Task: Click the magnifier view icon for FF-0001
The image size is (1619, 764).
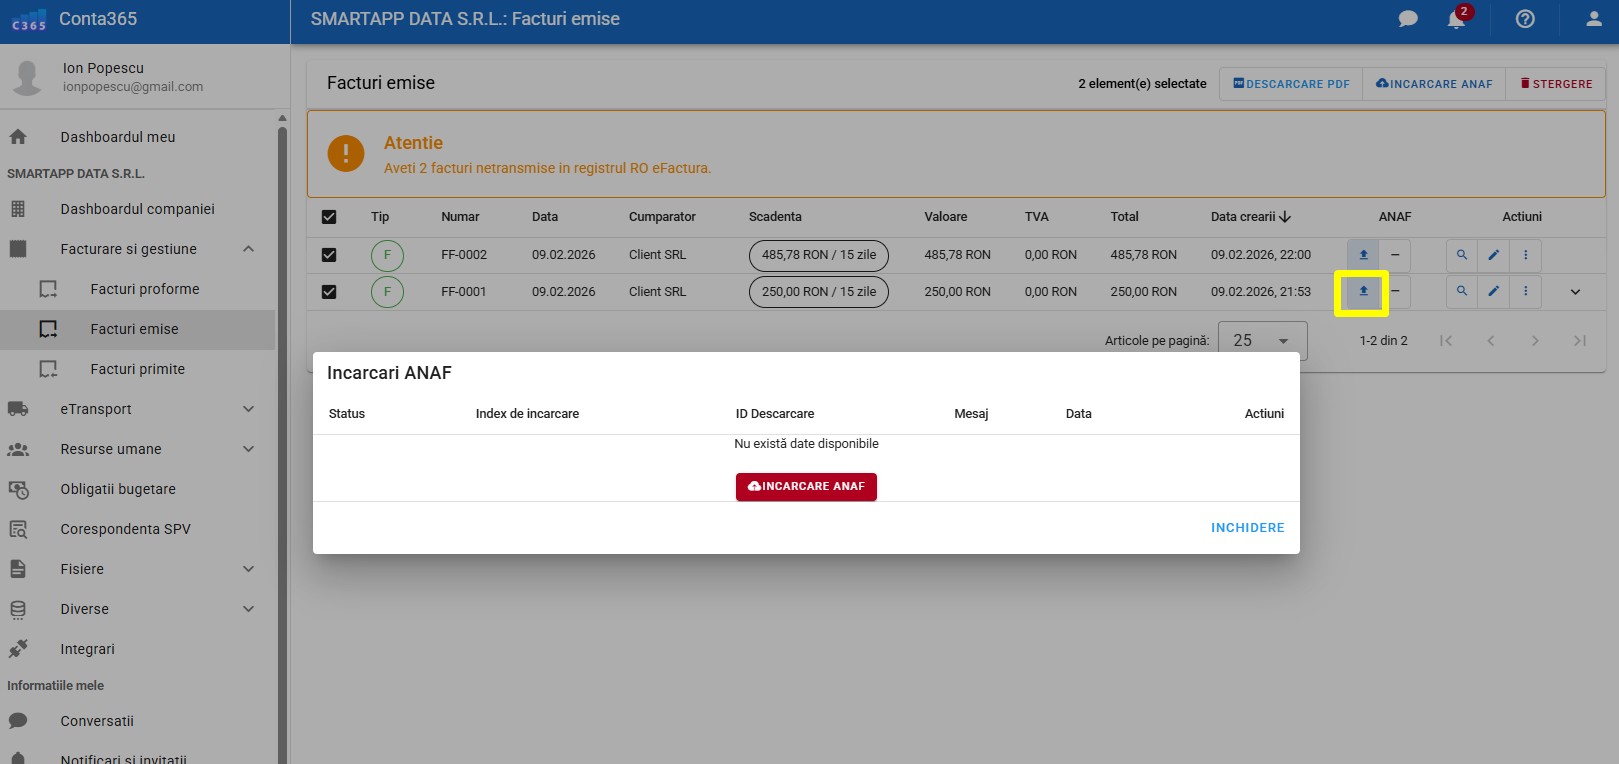Action: [x=1462, y=292]
